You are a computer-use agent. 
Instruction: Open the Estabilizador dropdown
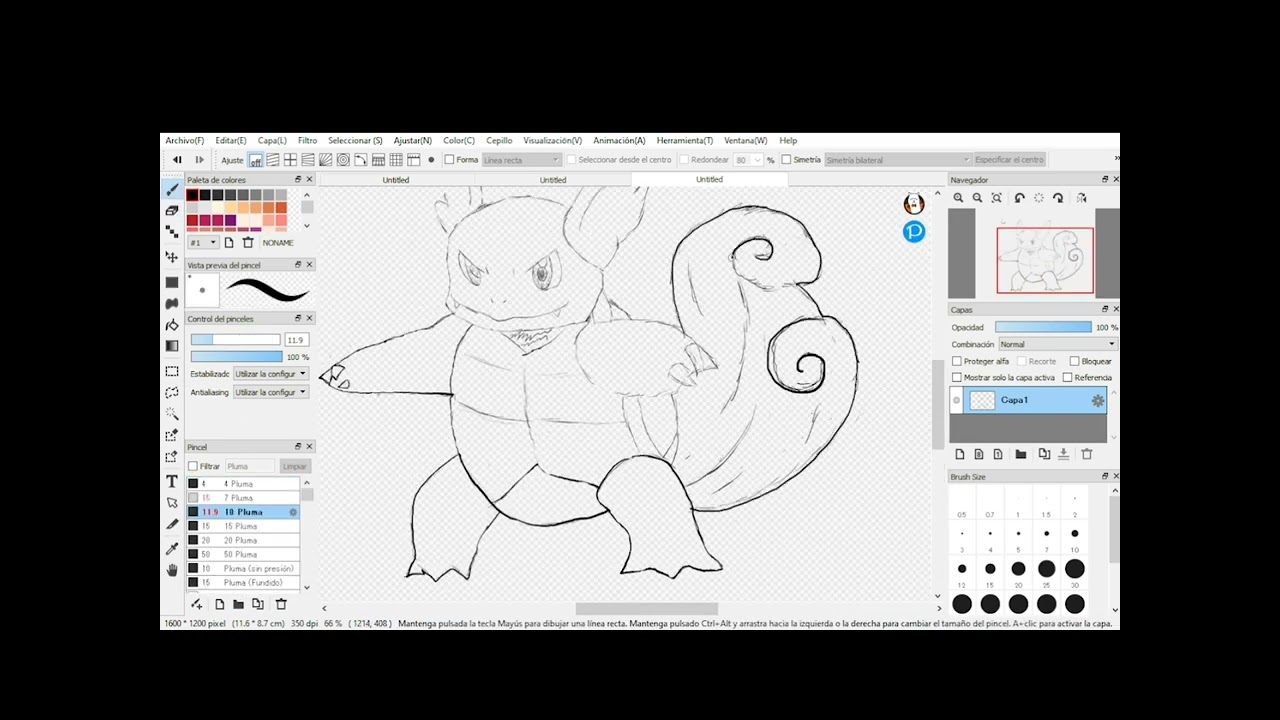click(270, 374)
